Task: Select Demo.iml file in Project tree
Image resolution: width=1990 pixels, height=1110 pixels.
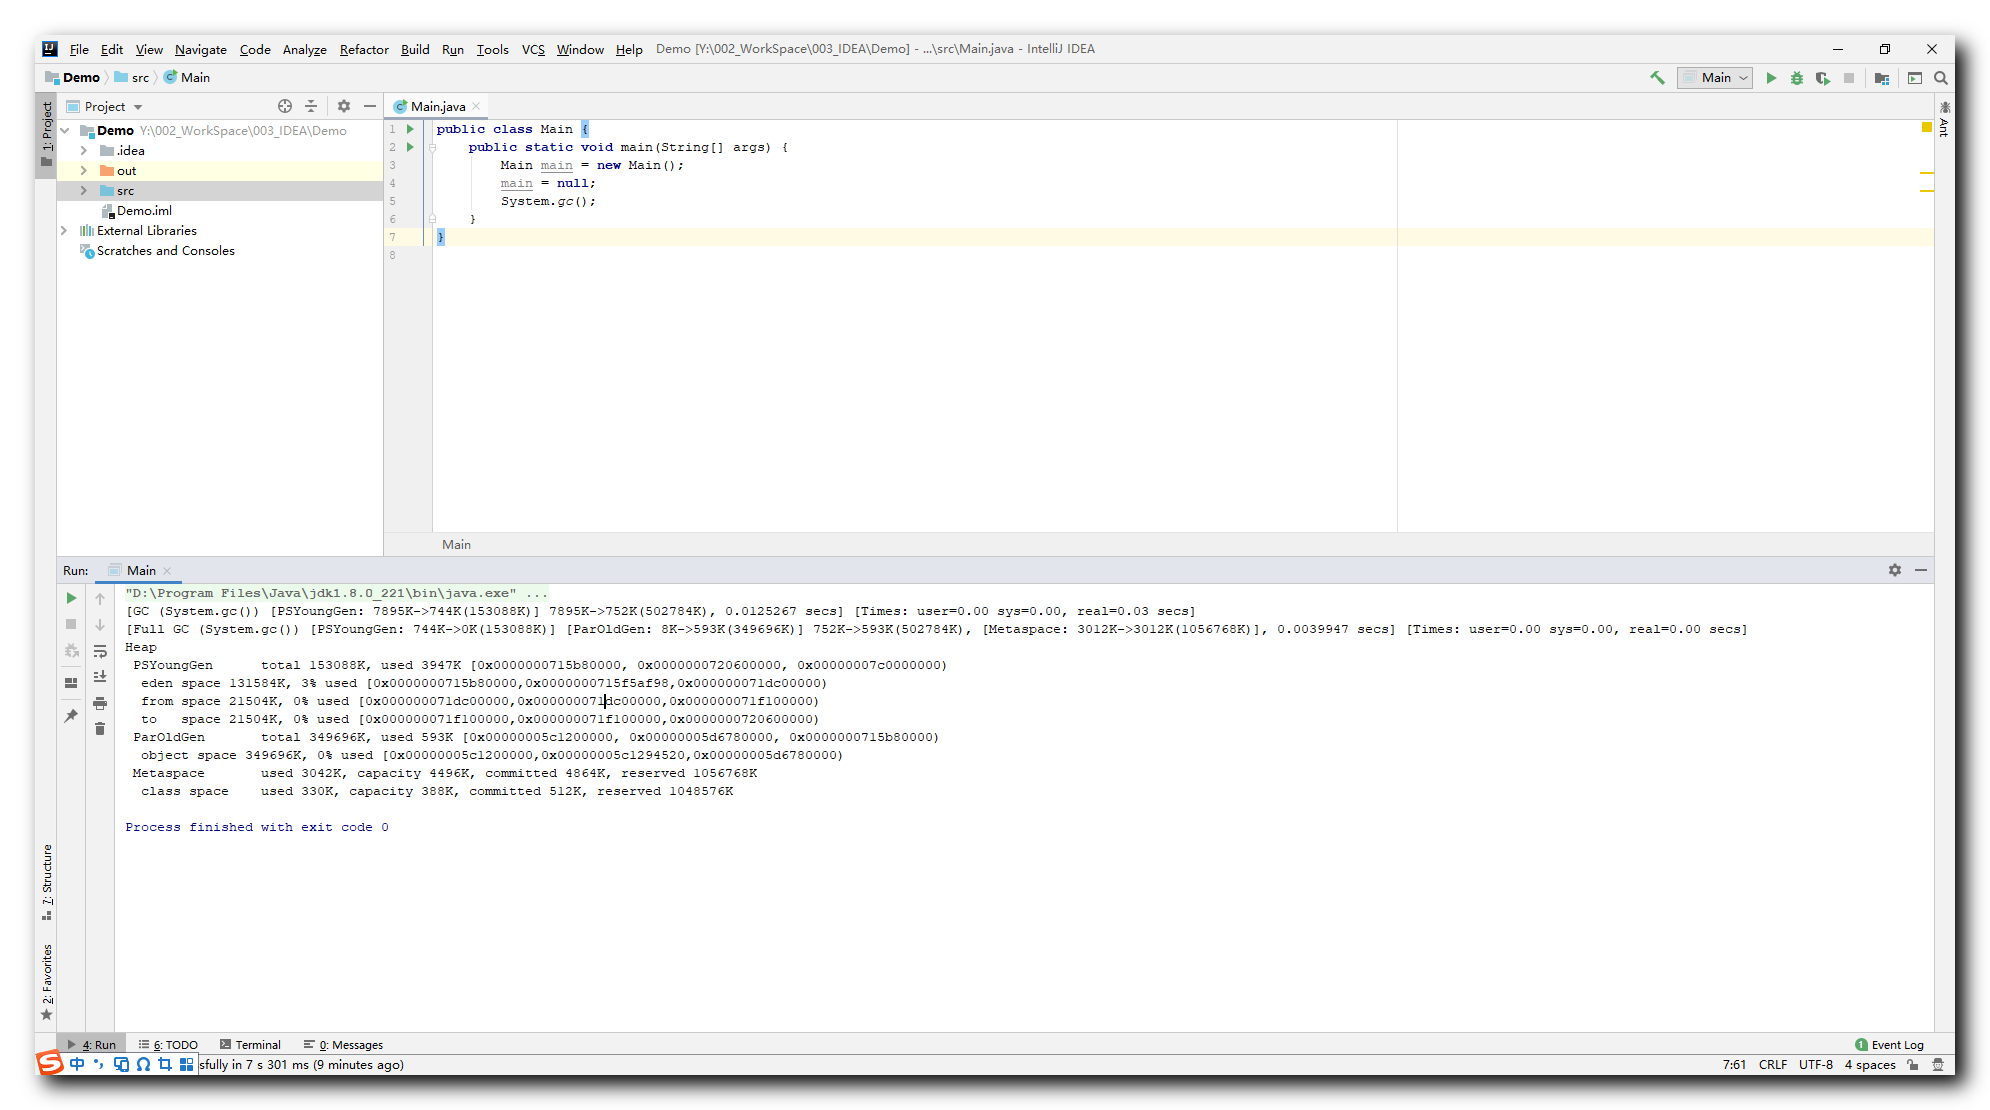Action: (144, 211)
